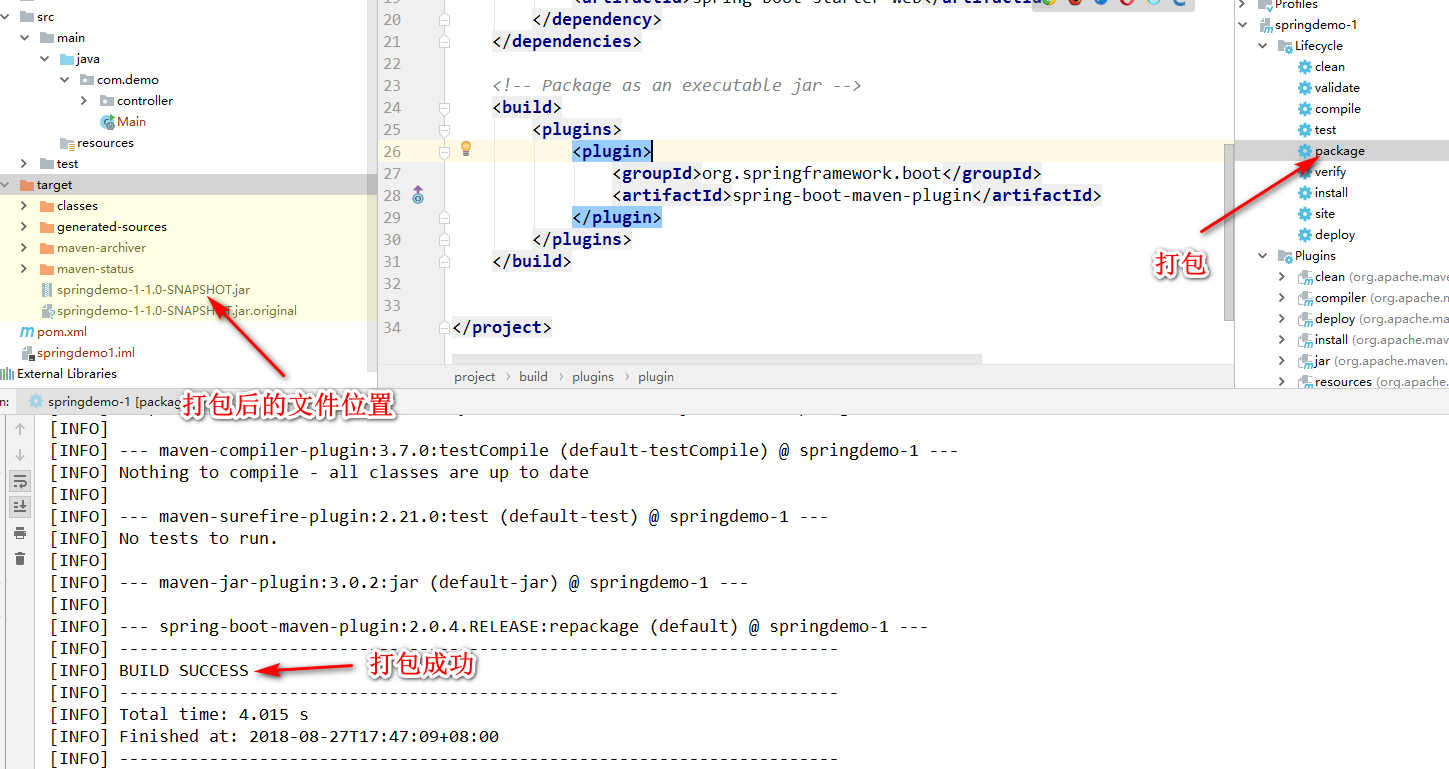Expand the resources plugin node

coord(1282,382)
